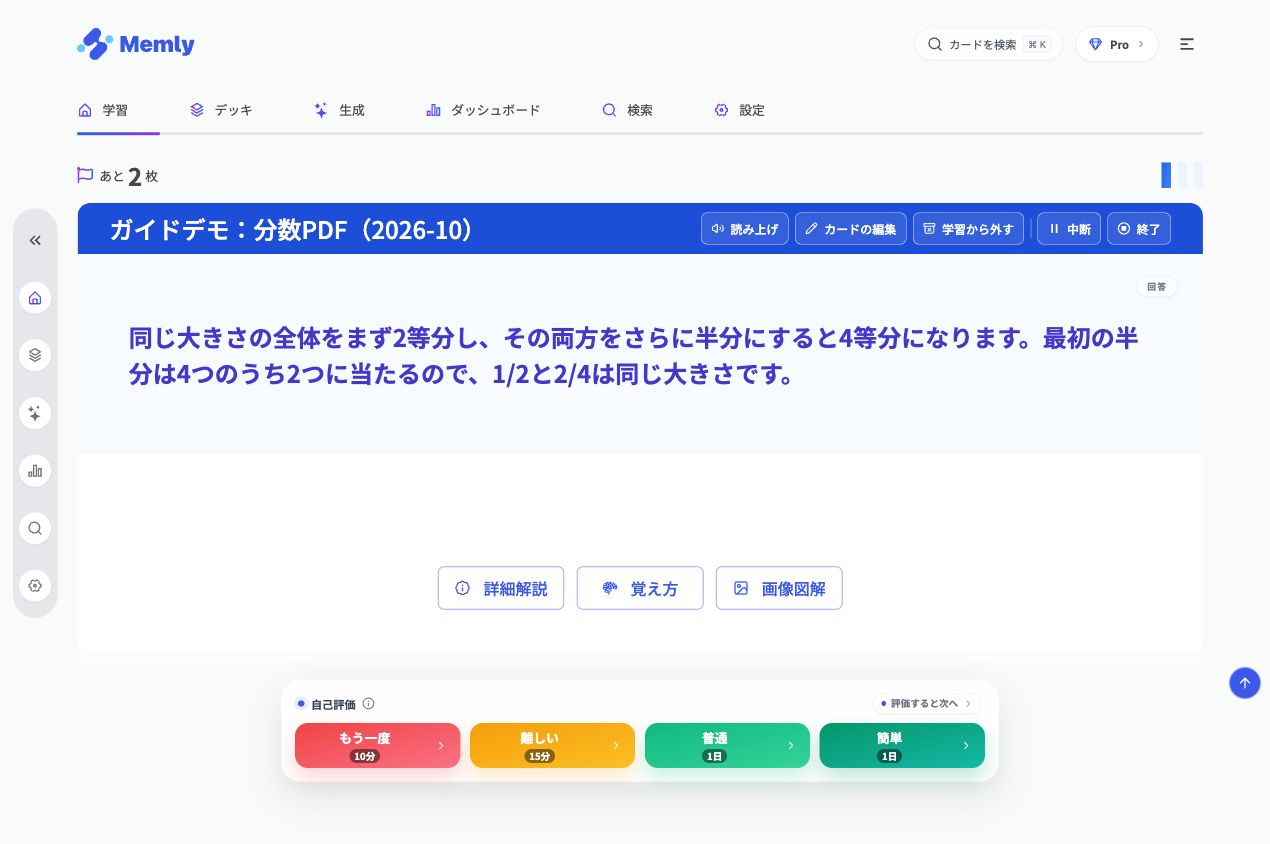Click the home icon in left sidebar
The height and width of the screenshot is (844, 1270).
click(x=35, y=298)
